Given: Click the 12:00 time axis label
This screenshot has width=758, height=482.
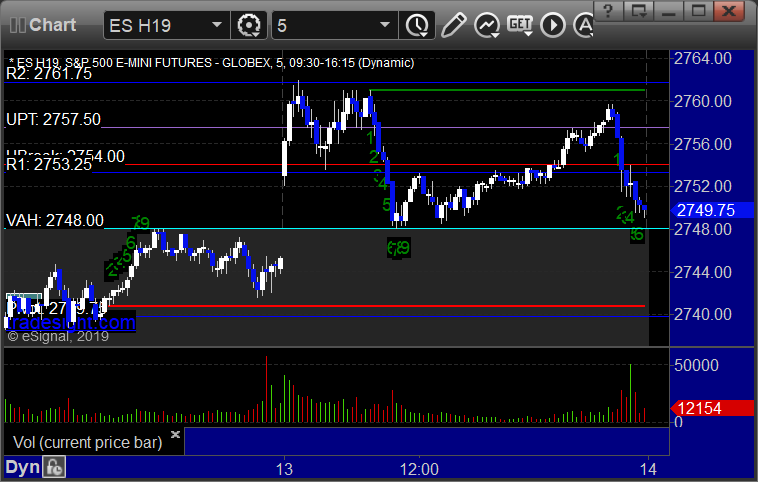Looking at the screenshot, I should coord(419,469).
